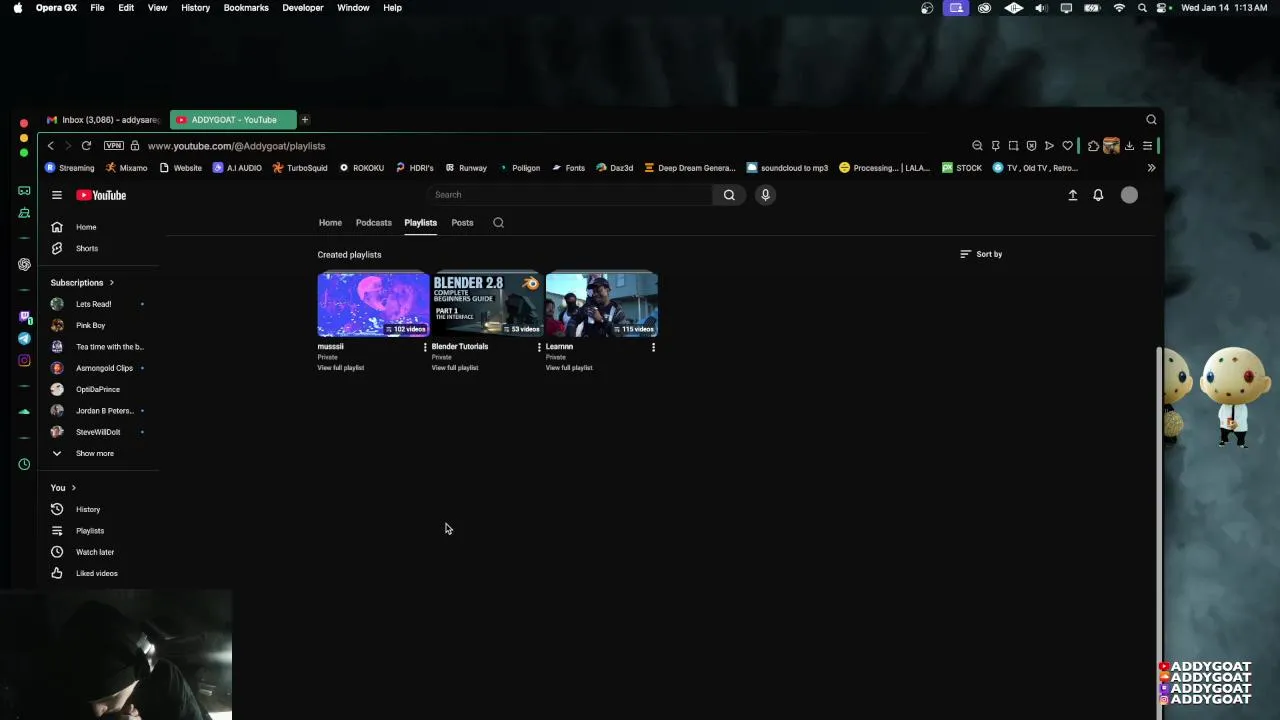The image size is (1280, 720).
Task: Start voice search with microphone icon
Action: pos(765,195)
